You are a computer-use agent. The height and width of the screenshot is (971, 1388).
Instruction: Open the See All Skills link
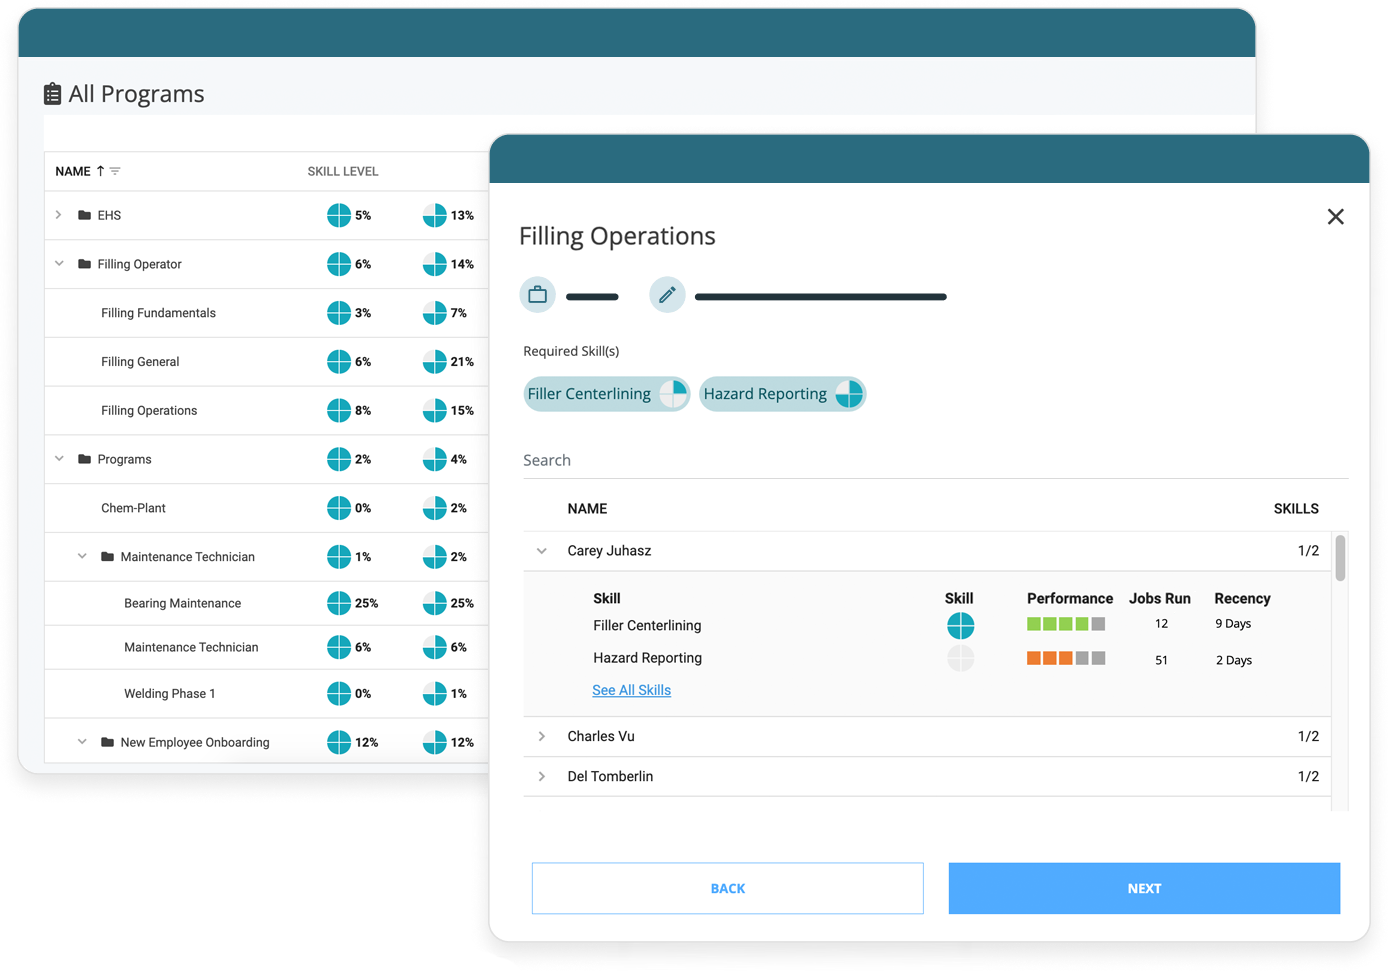pos(631,690)
